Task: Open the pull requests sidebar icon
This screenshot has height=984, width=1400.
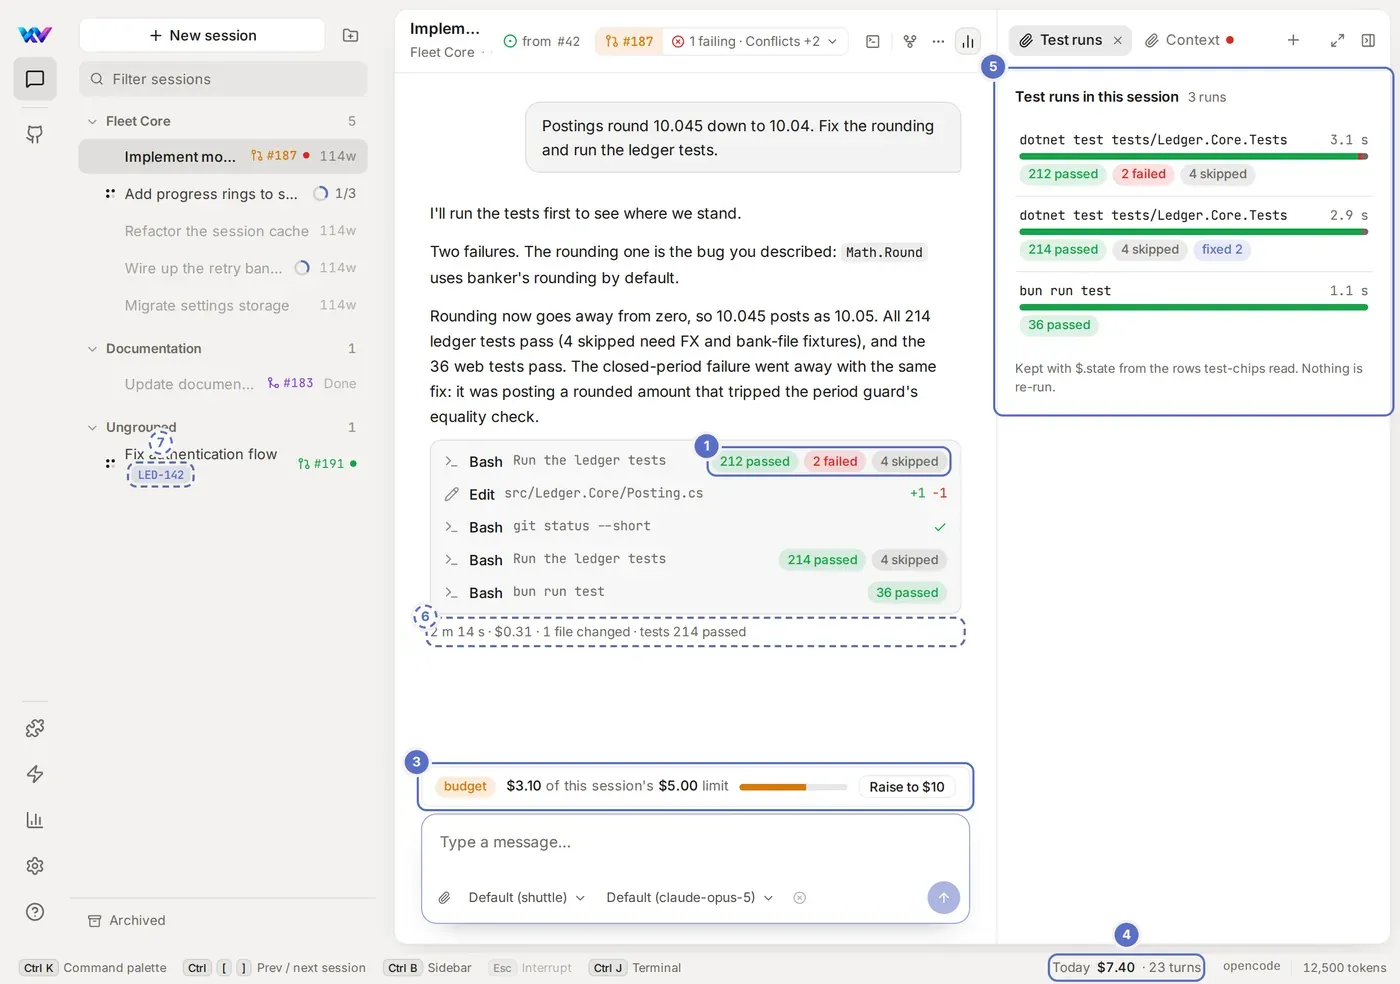Action: [35, 134]
